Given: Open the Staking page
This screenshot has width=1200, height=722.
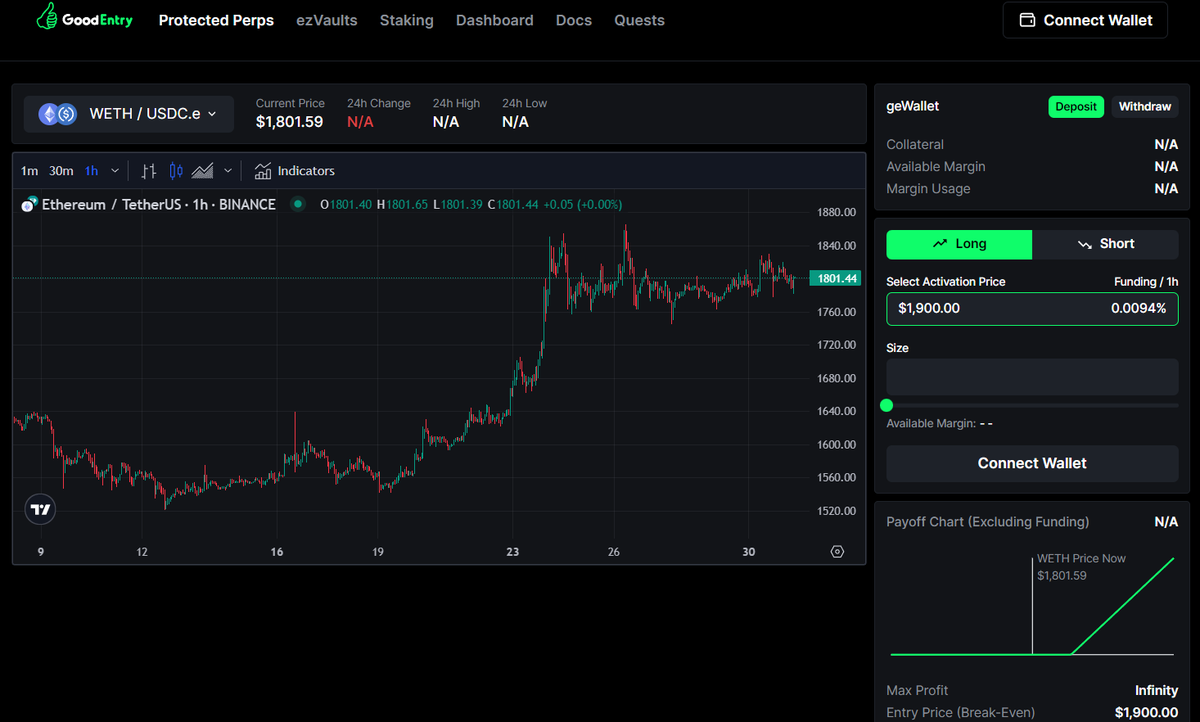Looking at the screenshot, I should point(407,20).
